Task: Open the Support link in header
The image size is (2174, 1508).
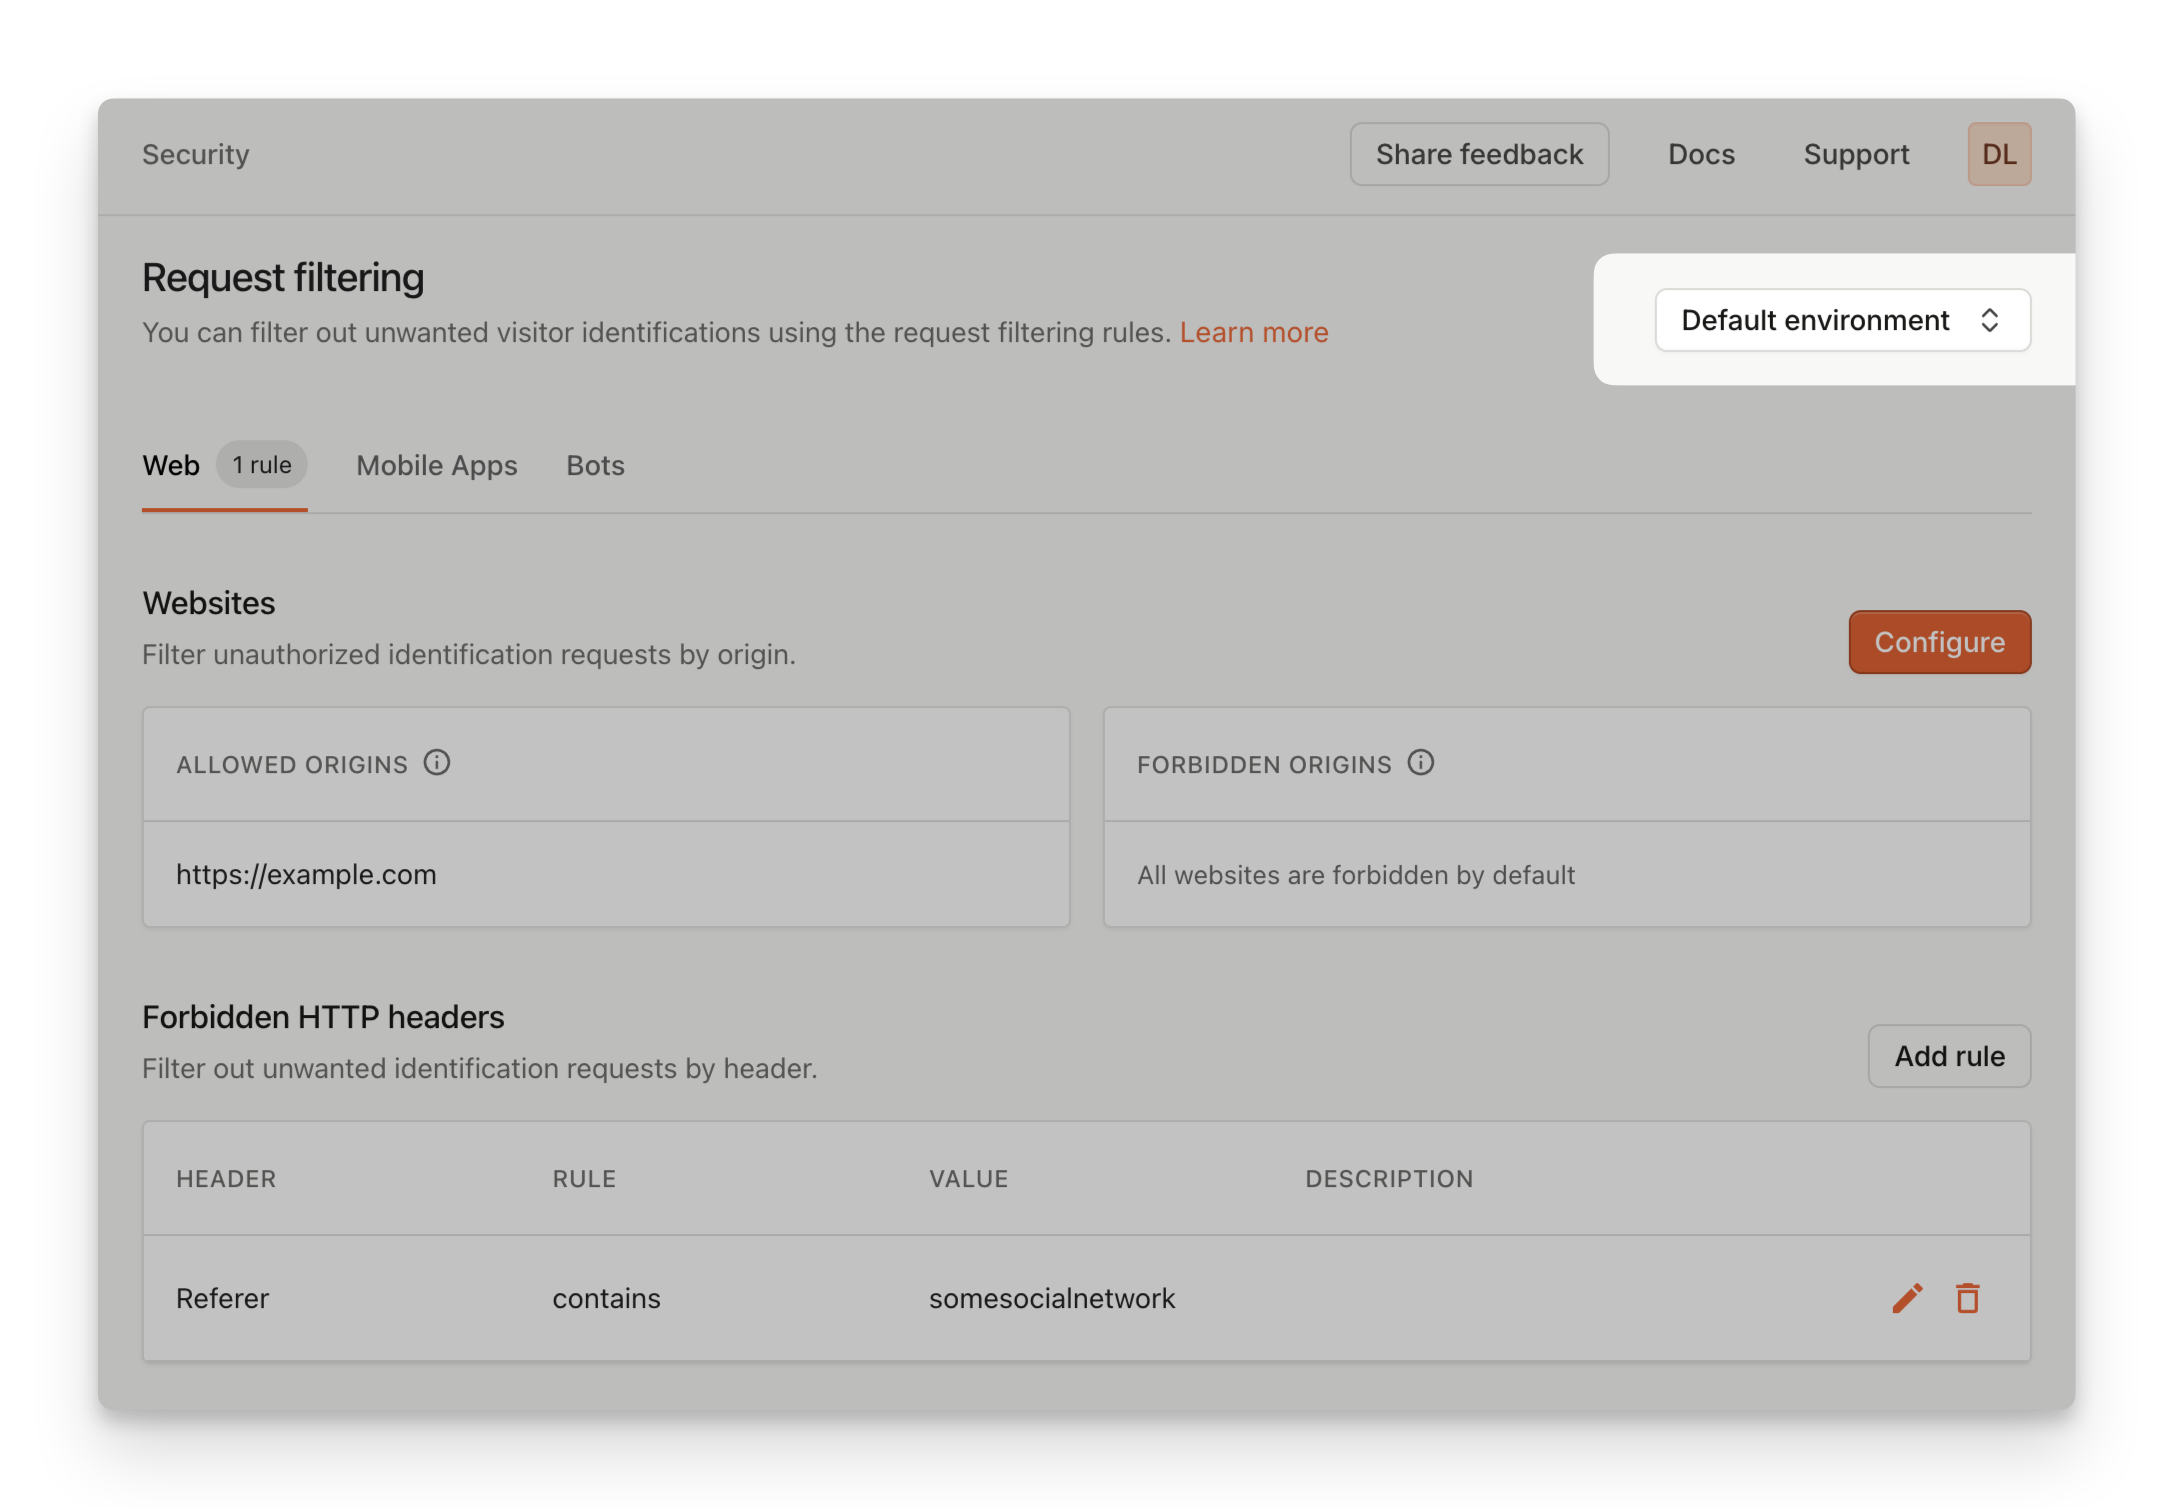Action: 1855,154
